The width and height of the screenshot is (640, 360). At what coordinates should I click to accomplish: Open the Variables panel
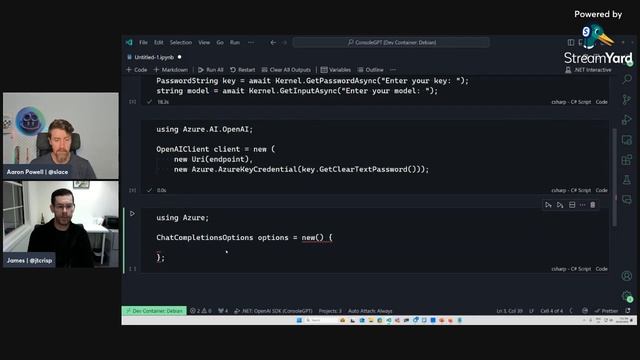click(x=336, y=70)
